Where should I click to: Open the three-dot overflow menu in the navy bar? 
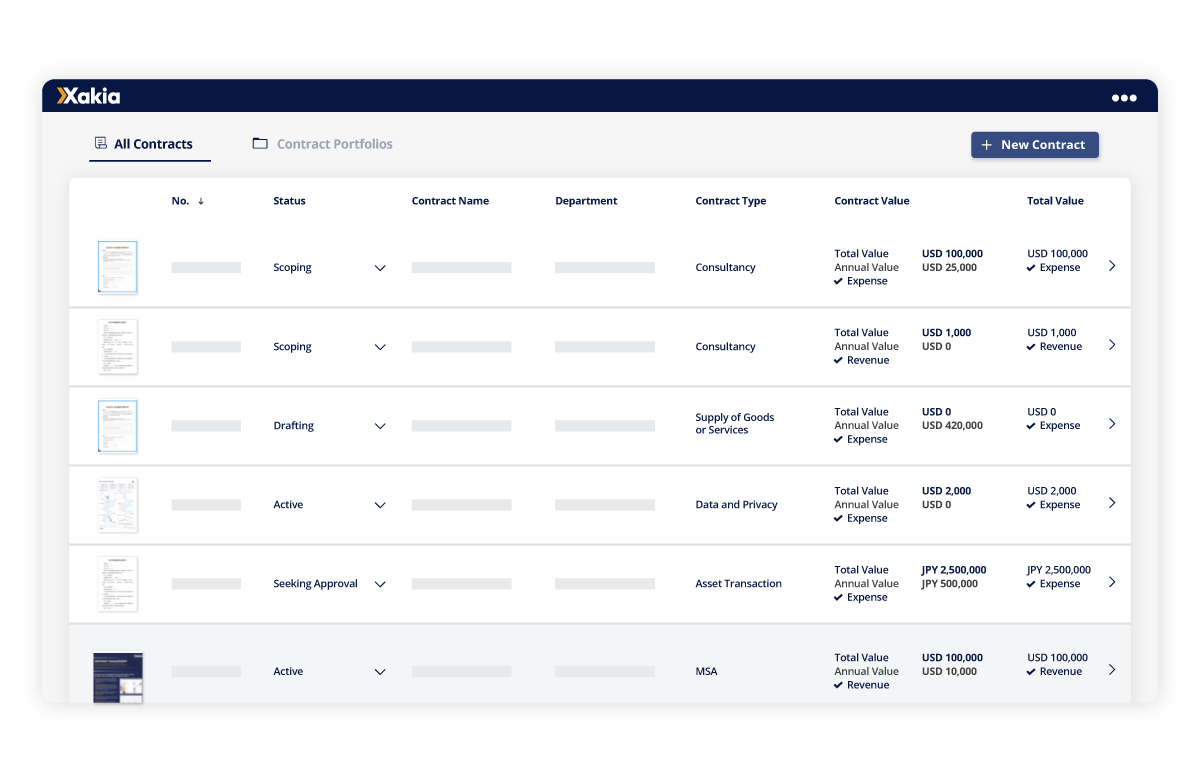(1124, 97)
